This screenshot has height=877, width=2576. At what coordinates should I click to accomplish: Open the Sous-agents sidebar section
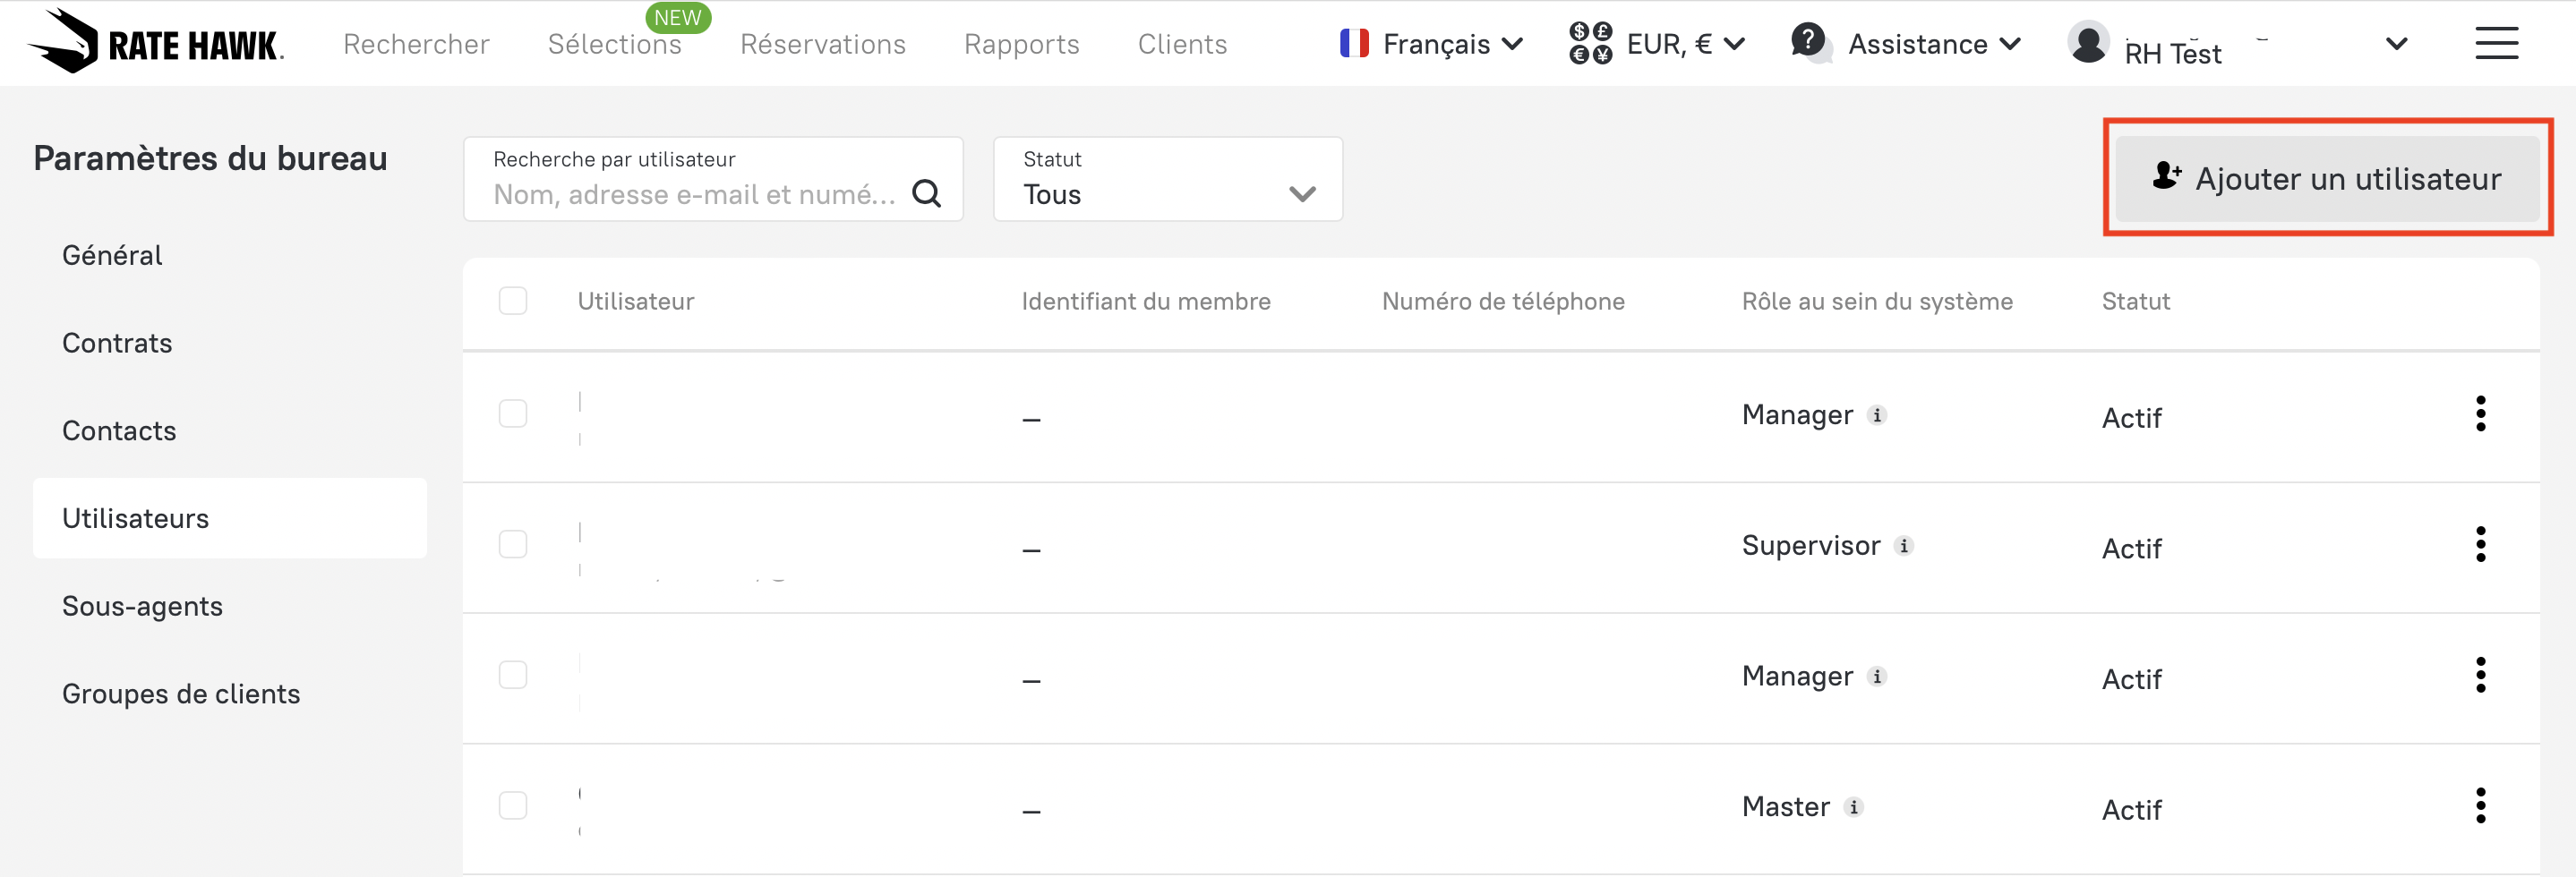pyautogui.click(x=142, y=606)
